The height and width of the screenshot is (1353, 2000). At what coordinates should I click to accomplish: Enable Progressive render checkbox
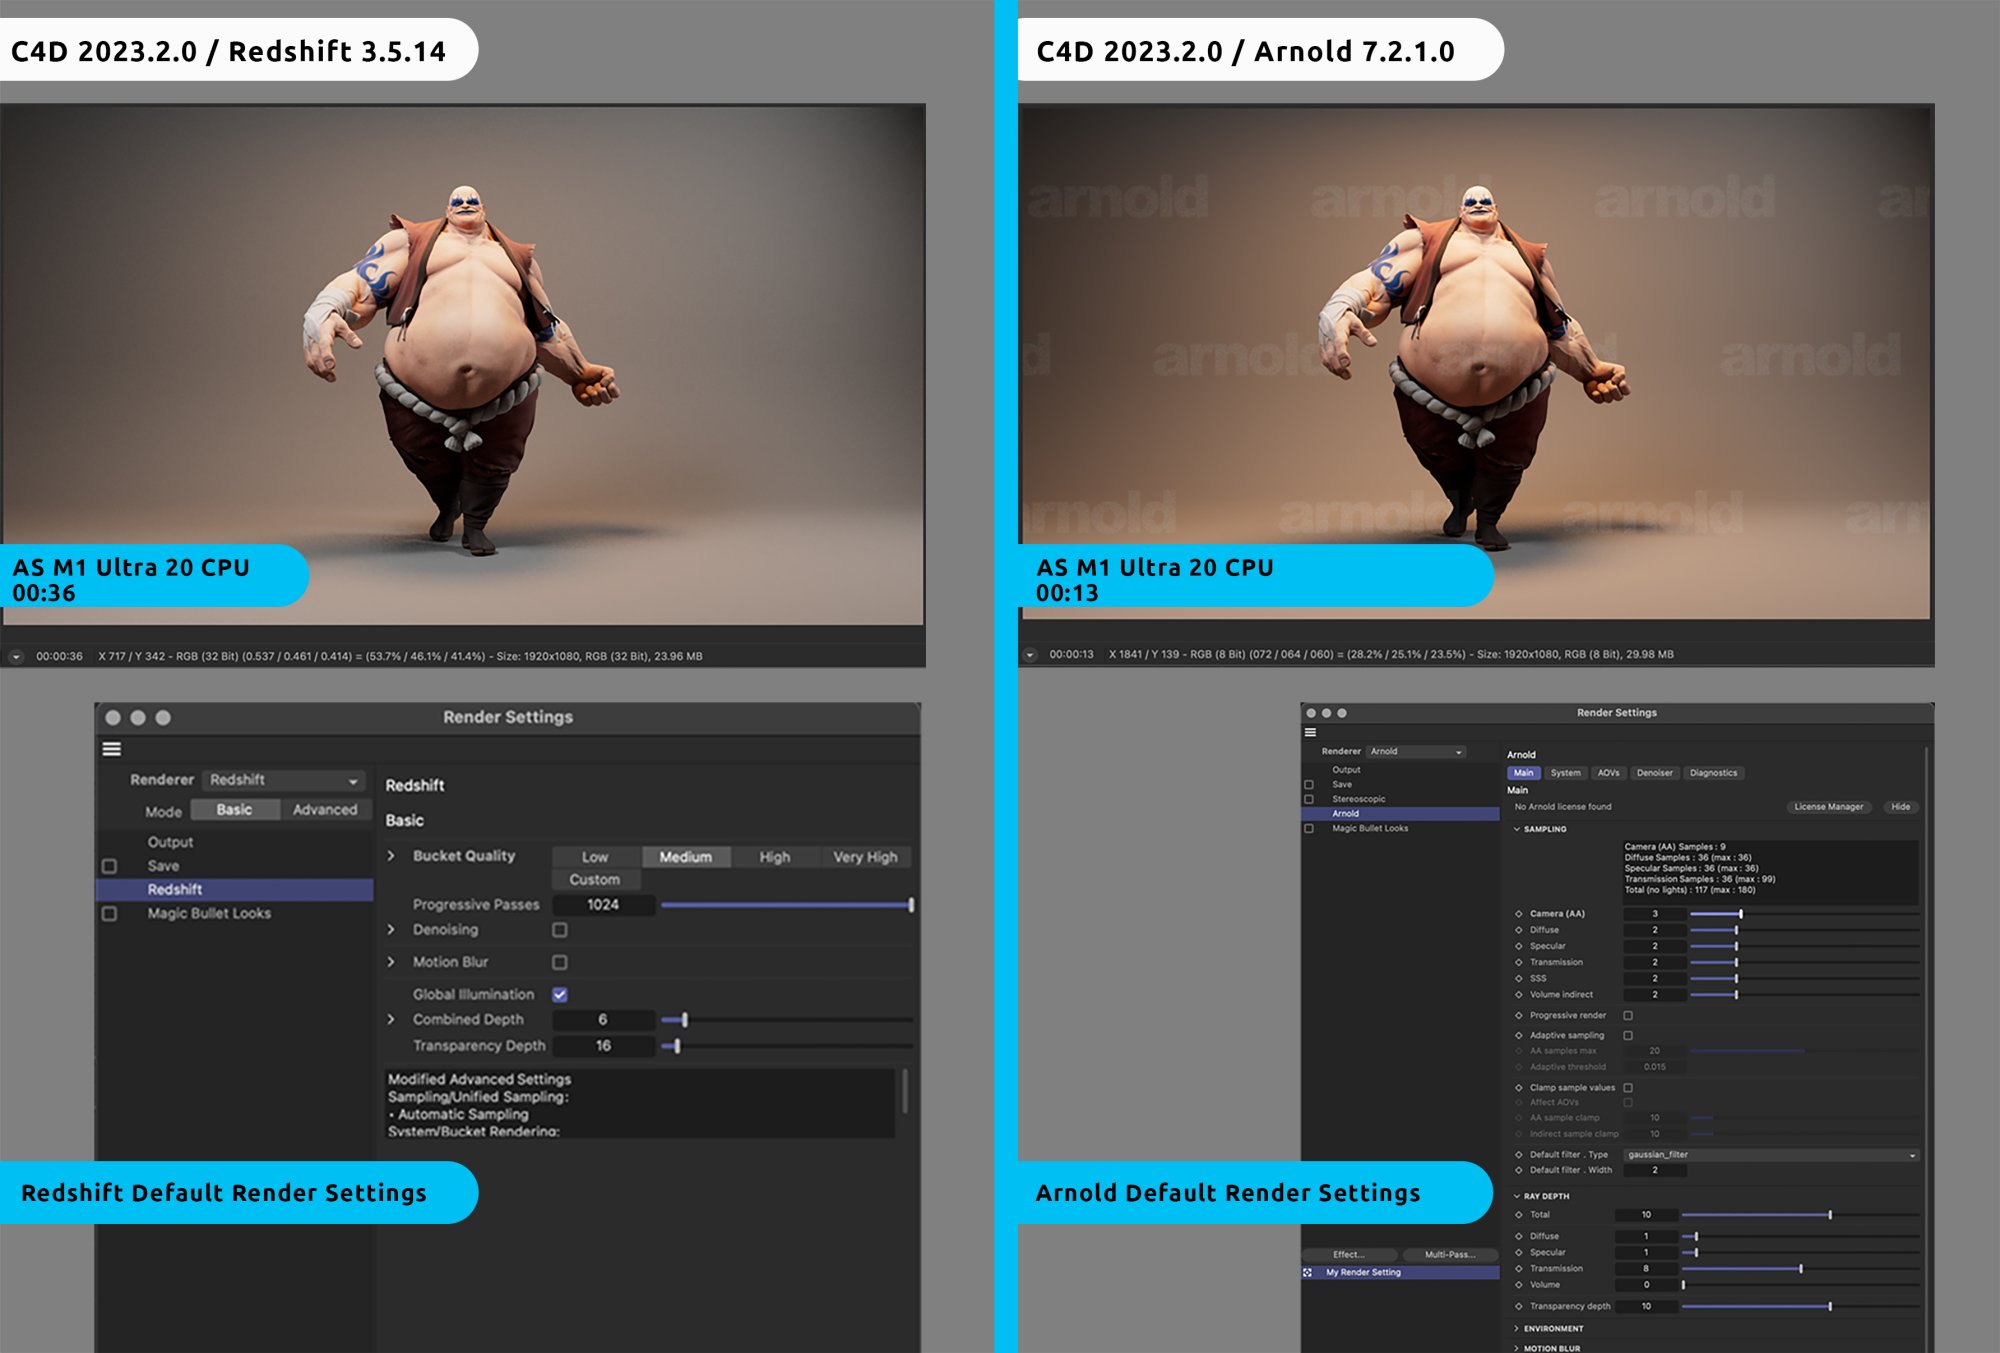[1628, 1015]
